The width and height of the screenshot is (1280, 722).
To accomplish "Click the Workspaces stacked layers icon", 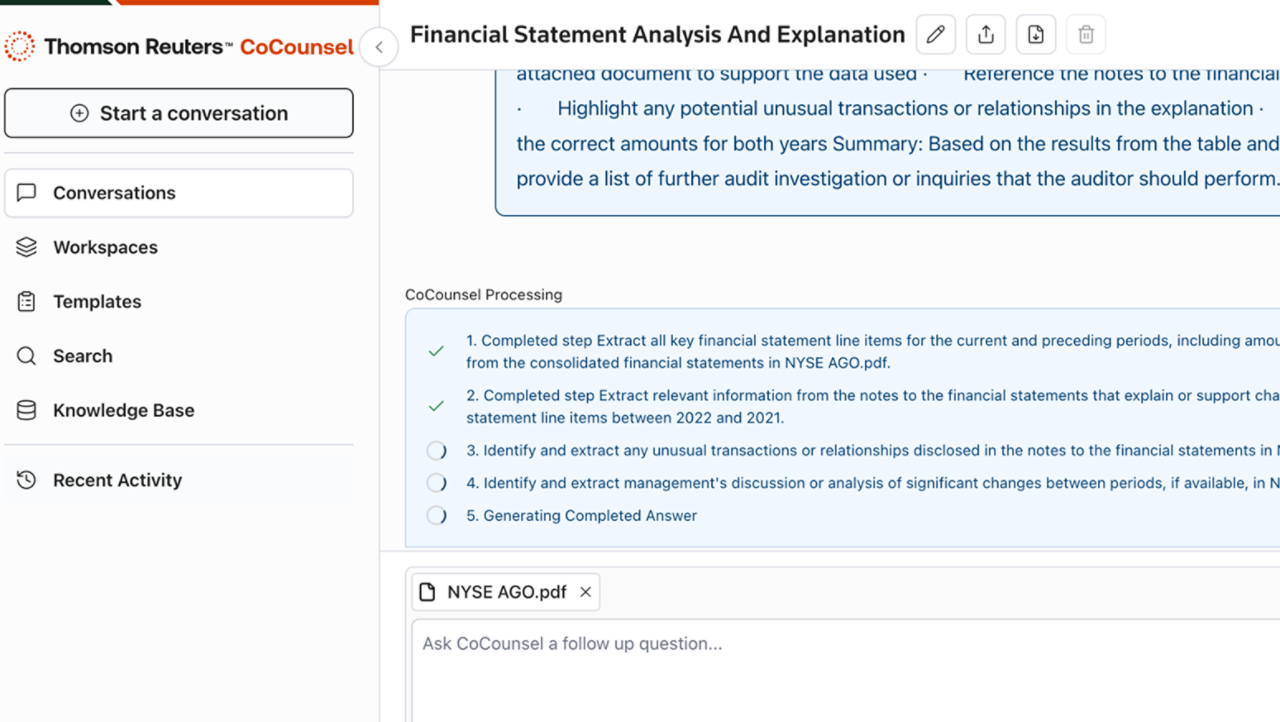I will click(x=27, y=247).
